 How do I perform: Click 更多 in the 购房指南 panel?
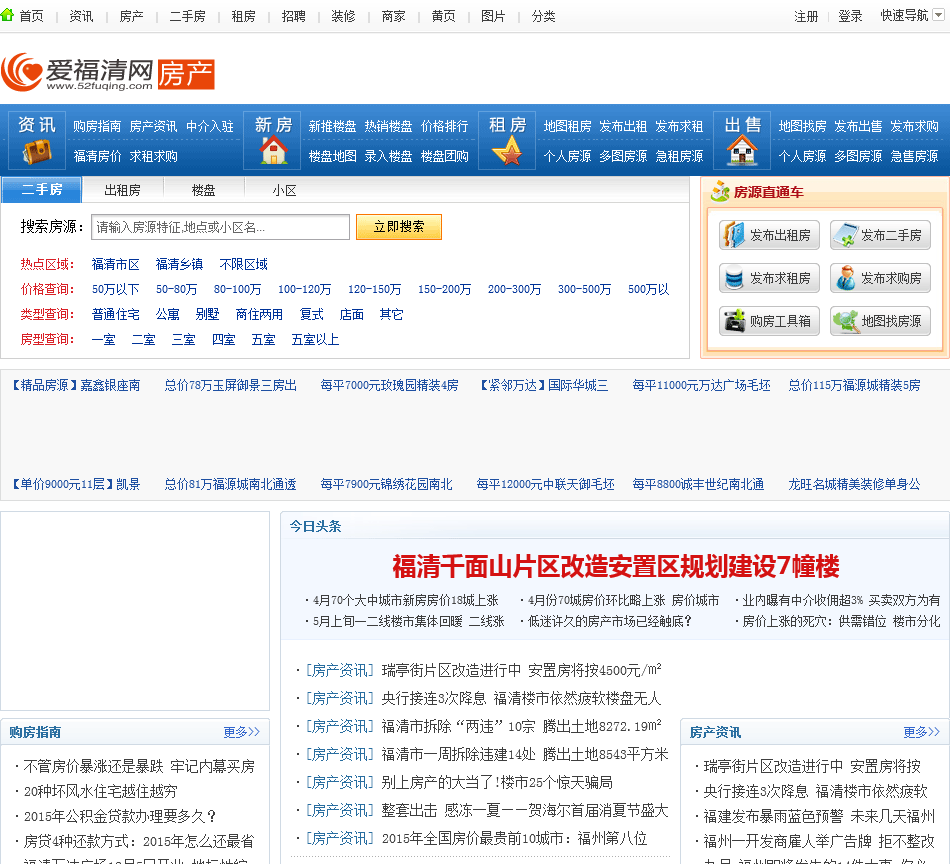click(x=241, y=732)
